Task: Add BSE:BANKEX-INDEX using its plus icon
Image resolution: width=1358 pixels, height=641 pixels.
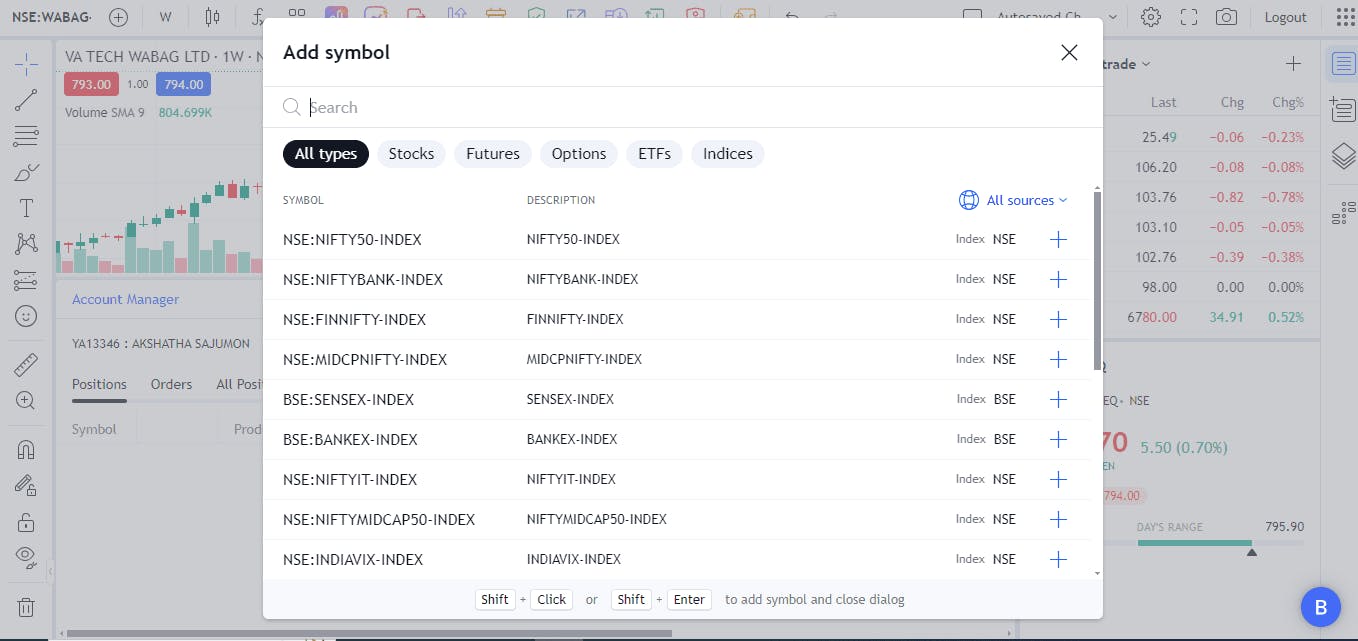Action: [x=1058, y=439]
